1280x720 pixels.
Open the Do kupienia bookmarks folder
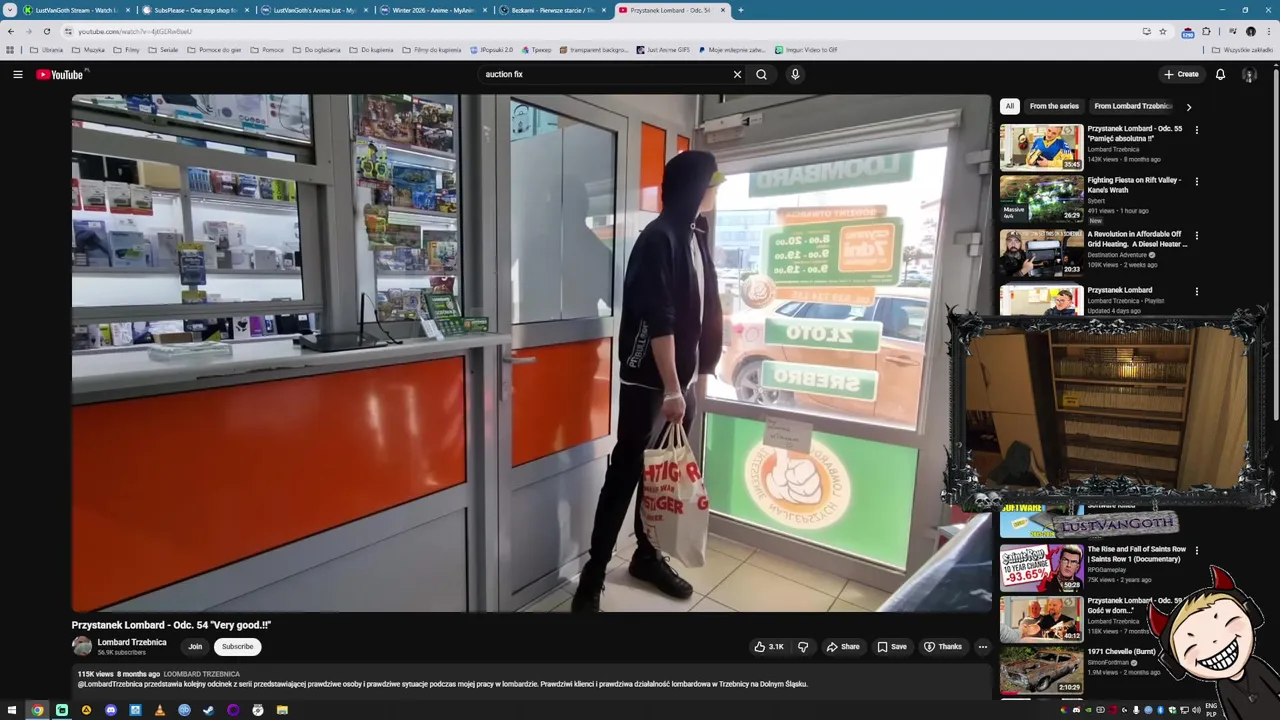[x=371, y=49]
